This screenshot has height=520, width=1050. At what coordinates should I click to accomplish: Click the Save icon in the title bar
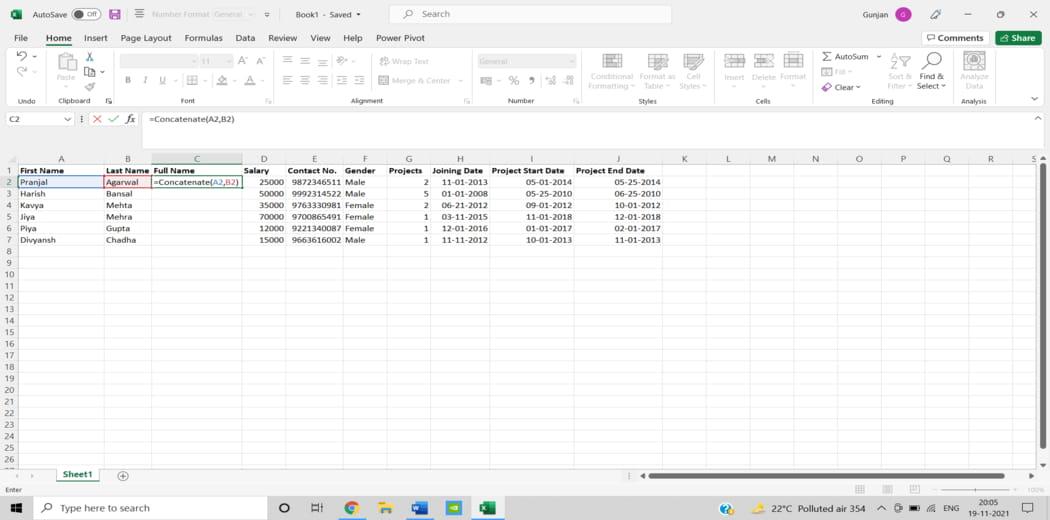(x=115, y=14)
